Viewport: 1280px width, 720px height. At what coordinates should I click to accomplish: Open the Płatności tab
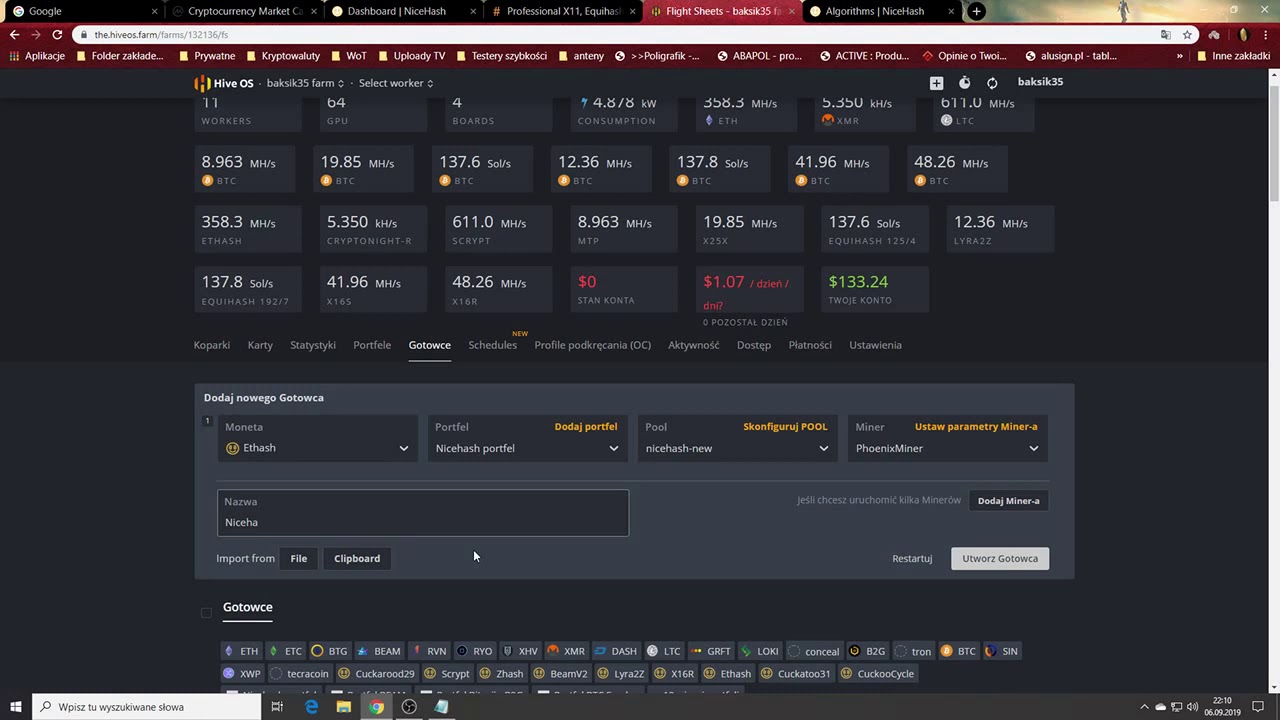coord(810,345)
